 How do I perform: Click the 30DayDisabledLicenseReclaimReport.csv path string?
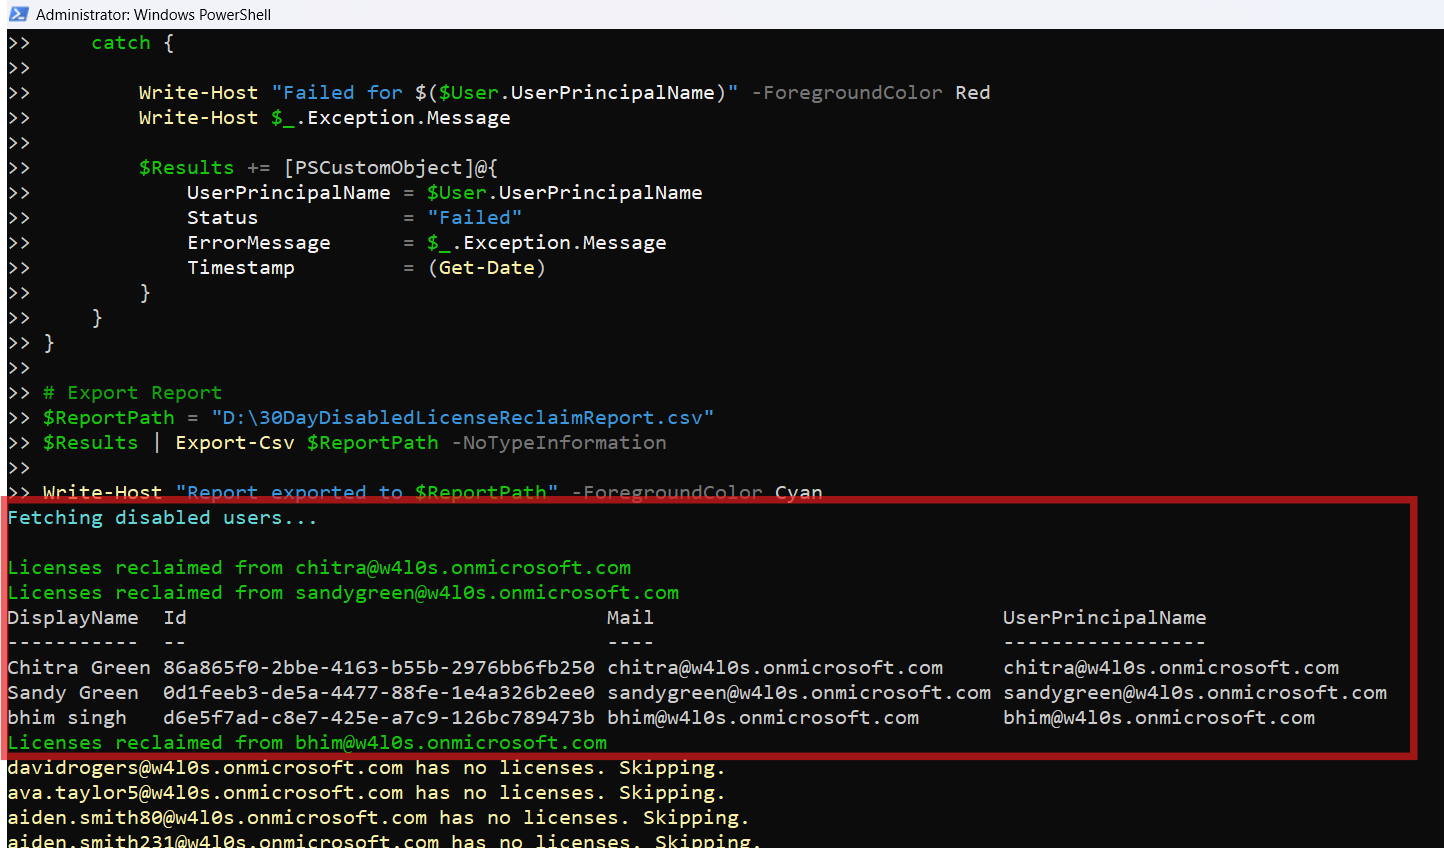tap(462, 418)
